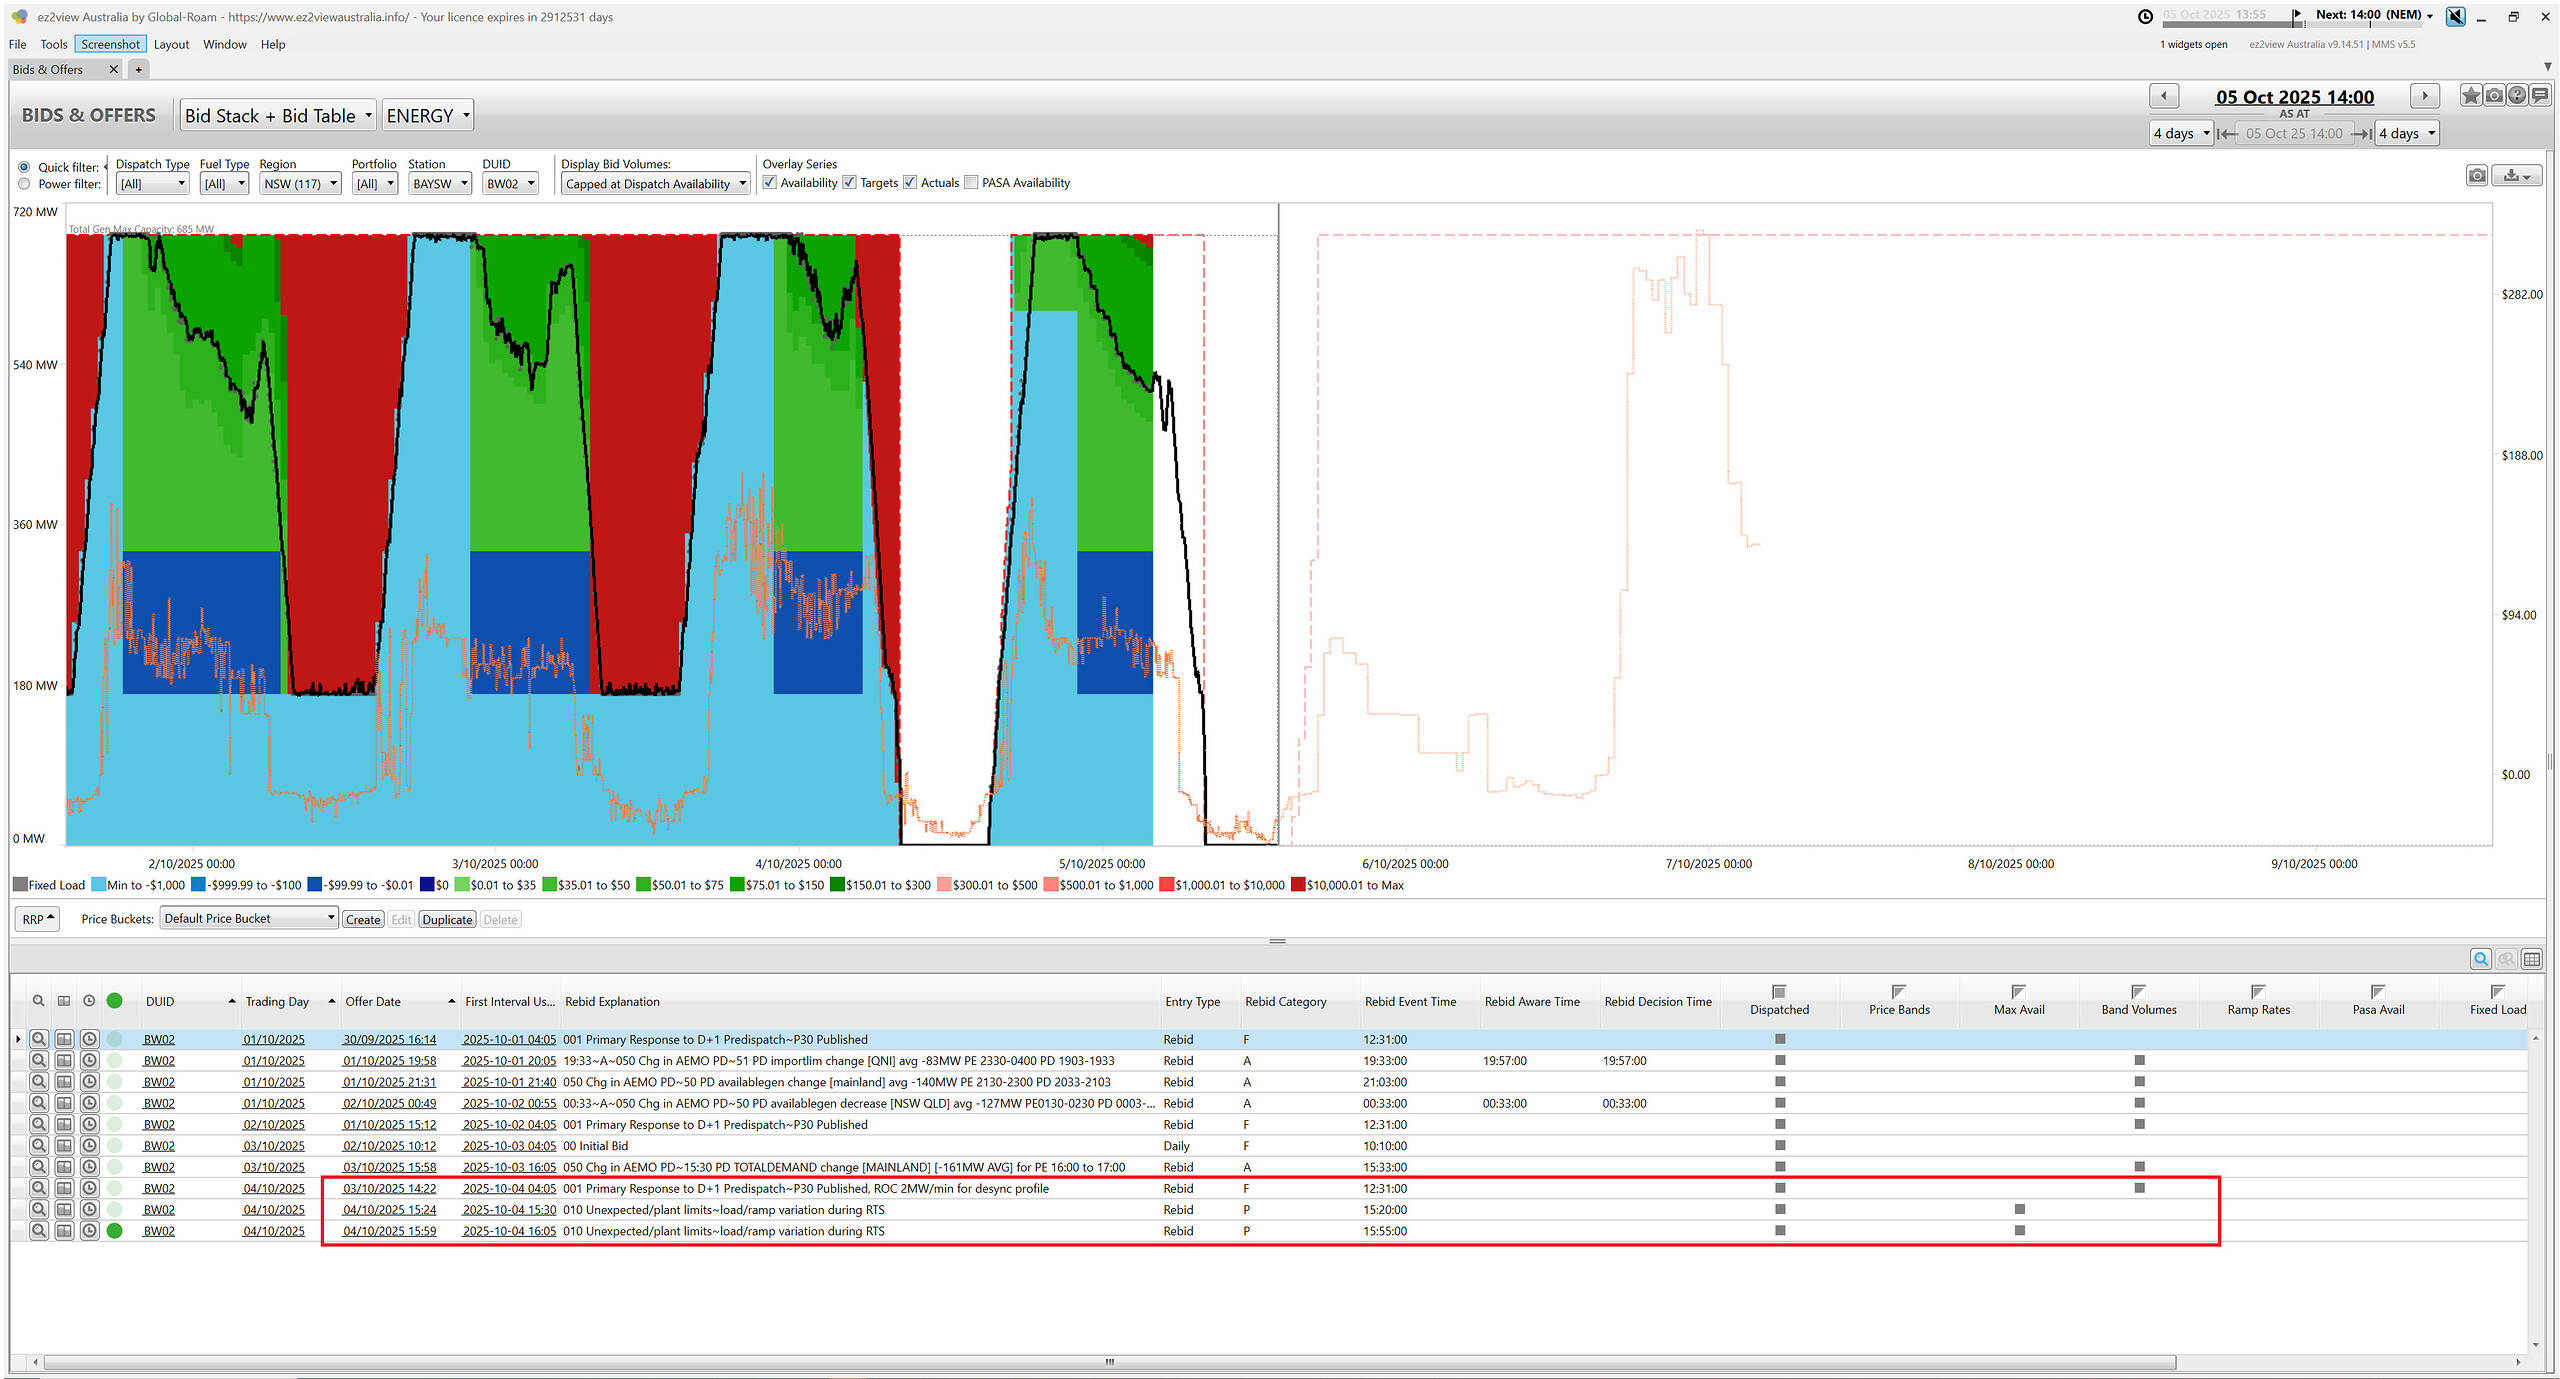Click the comment speech bubble icon
Viewport: 2560px width, 1379px height.
click(x=2540, y=96)
